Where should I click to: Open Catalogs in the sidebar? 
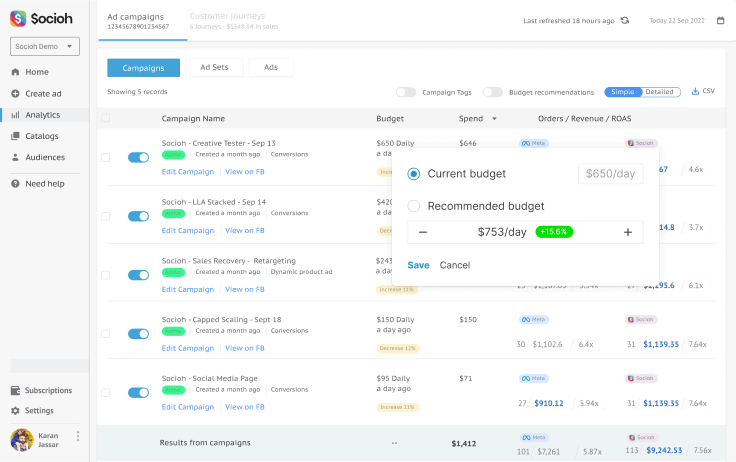pyautogui.click(x=41, y=136)
